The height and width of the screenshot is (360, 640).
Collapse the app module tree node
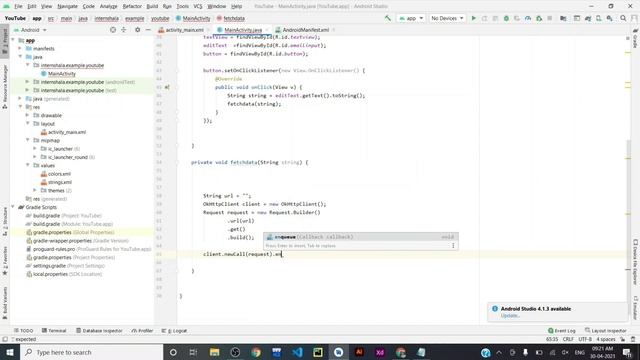(x=13, y=40)
